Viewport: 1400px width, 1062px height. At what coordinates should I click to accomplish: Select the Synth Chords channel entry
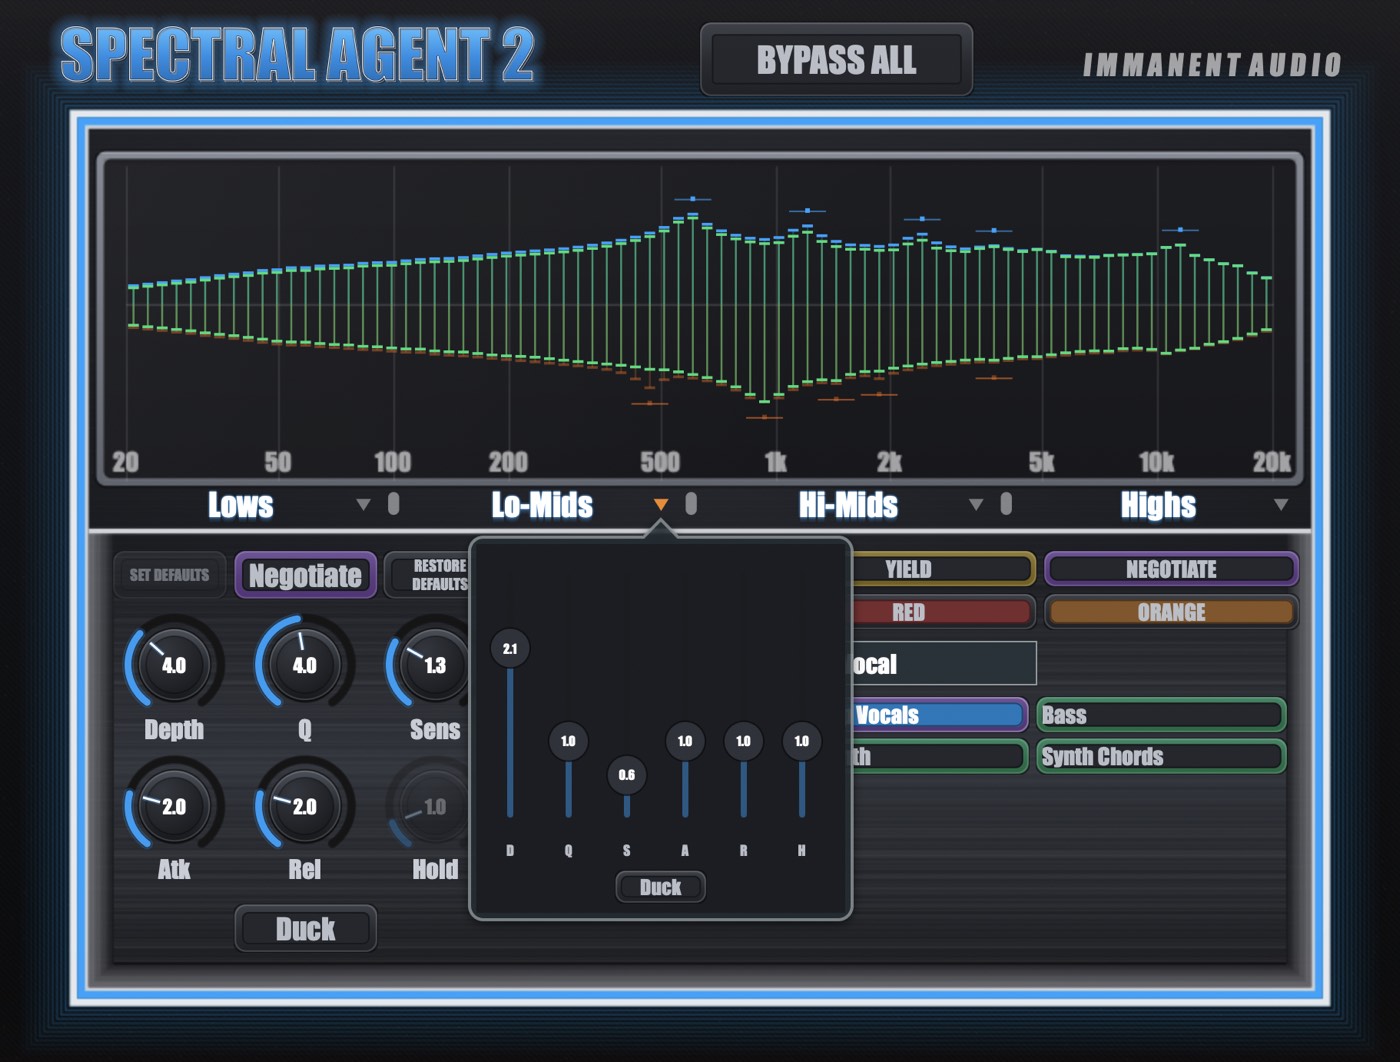coord(1161,756)
